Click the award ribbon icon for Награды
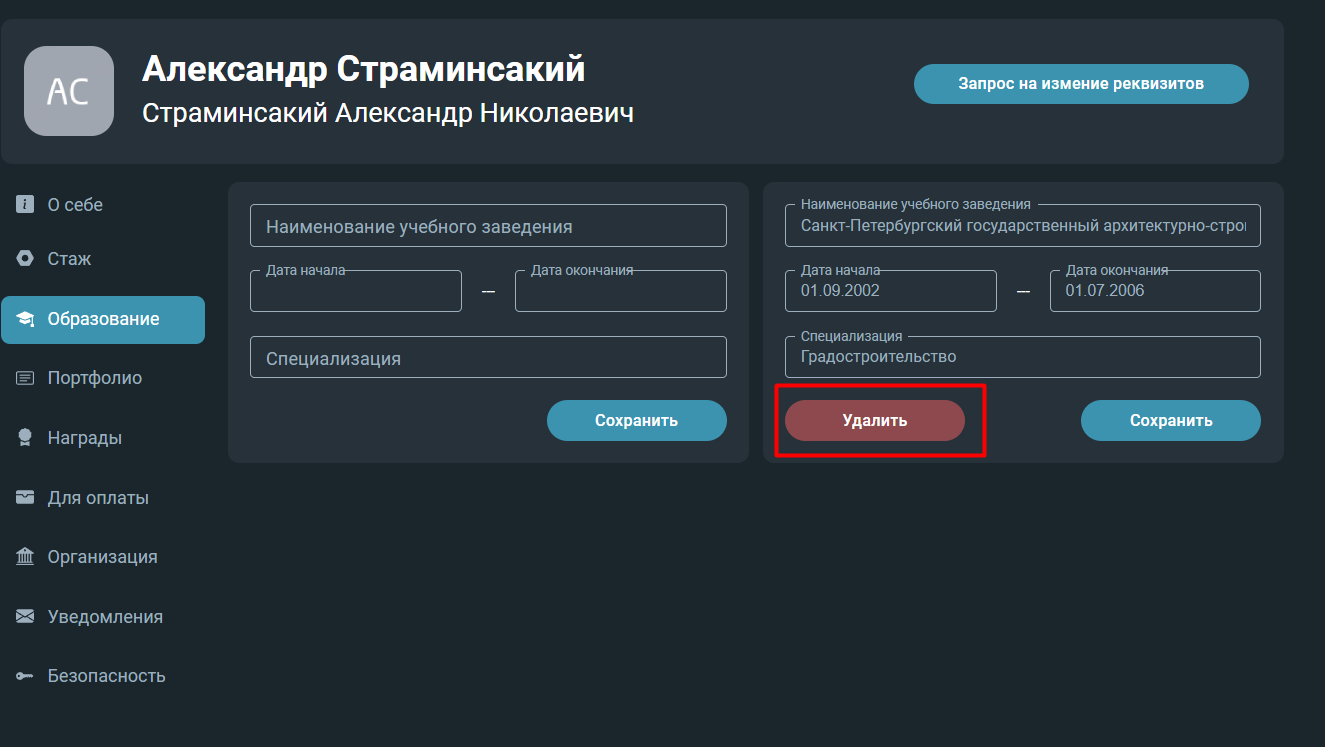The height and width of the screenshot is (747, 1325). click(x=25, y=438)
